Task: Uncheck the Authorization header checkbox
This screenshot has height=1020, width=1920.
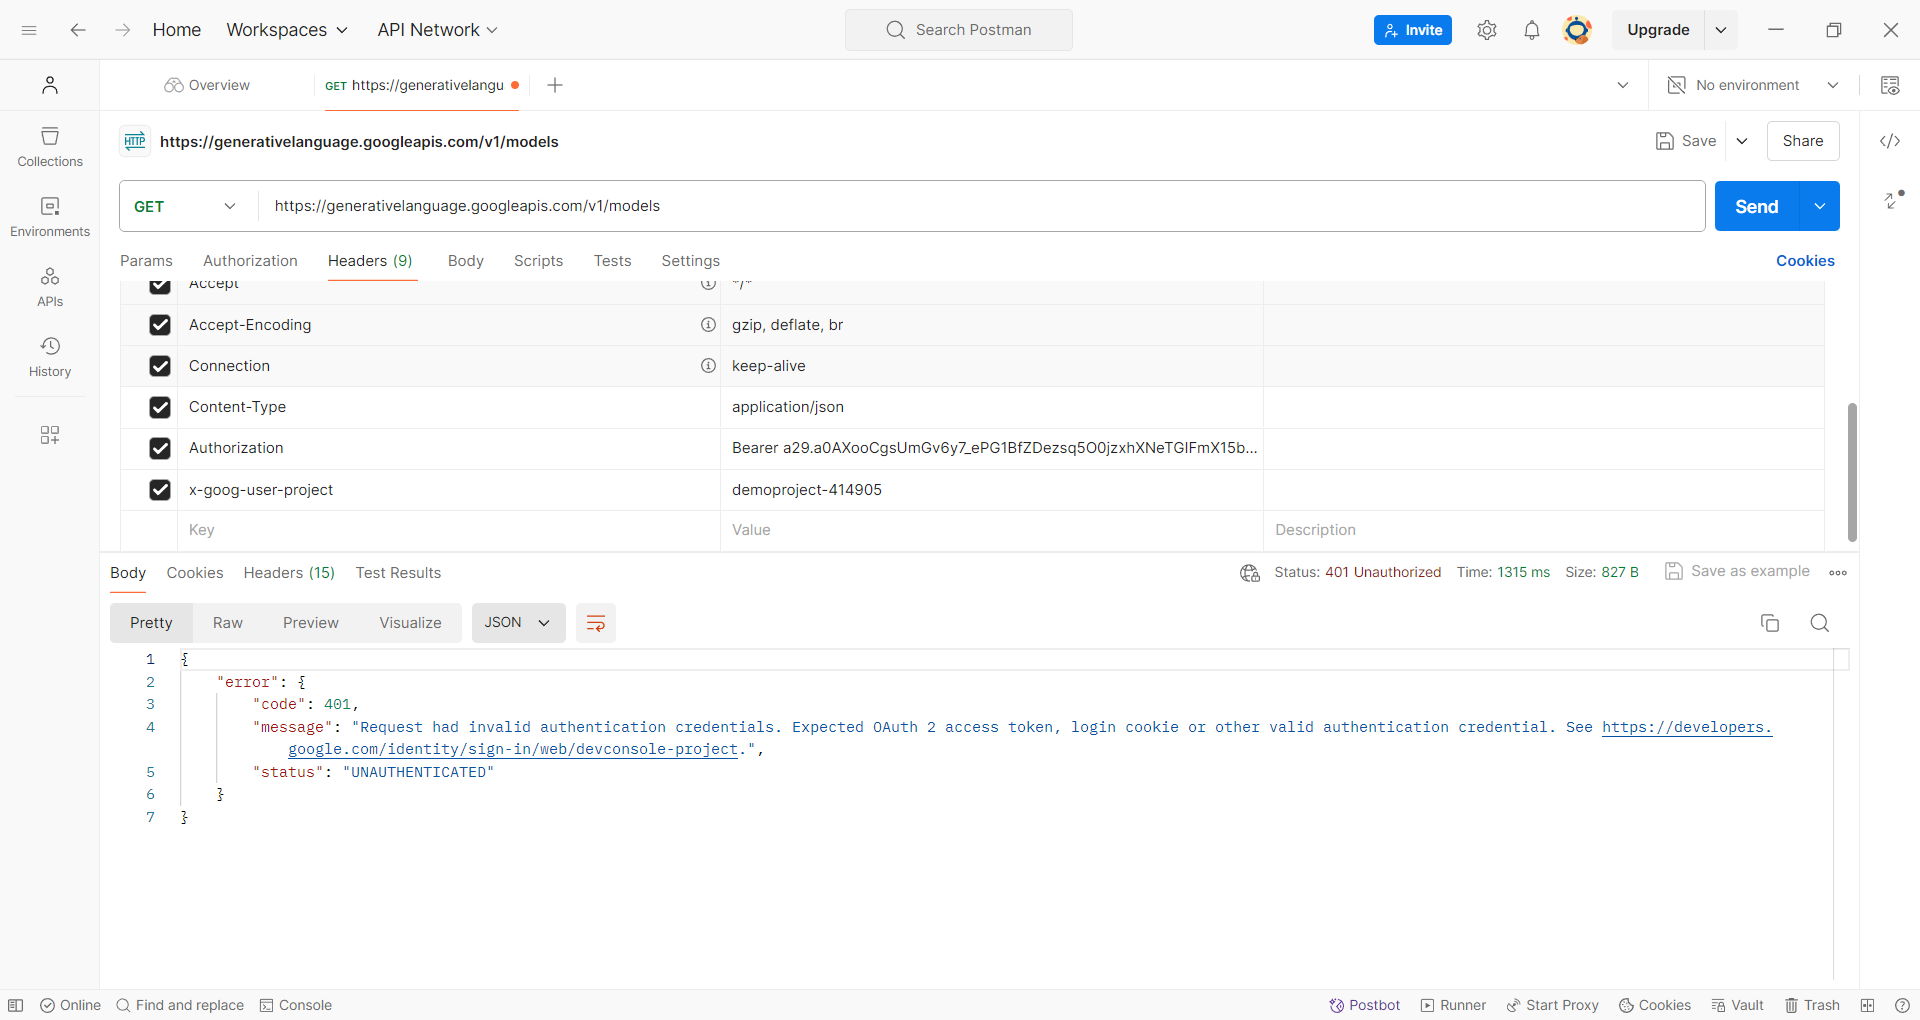Action: 160,448
